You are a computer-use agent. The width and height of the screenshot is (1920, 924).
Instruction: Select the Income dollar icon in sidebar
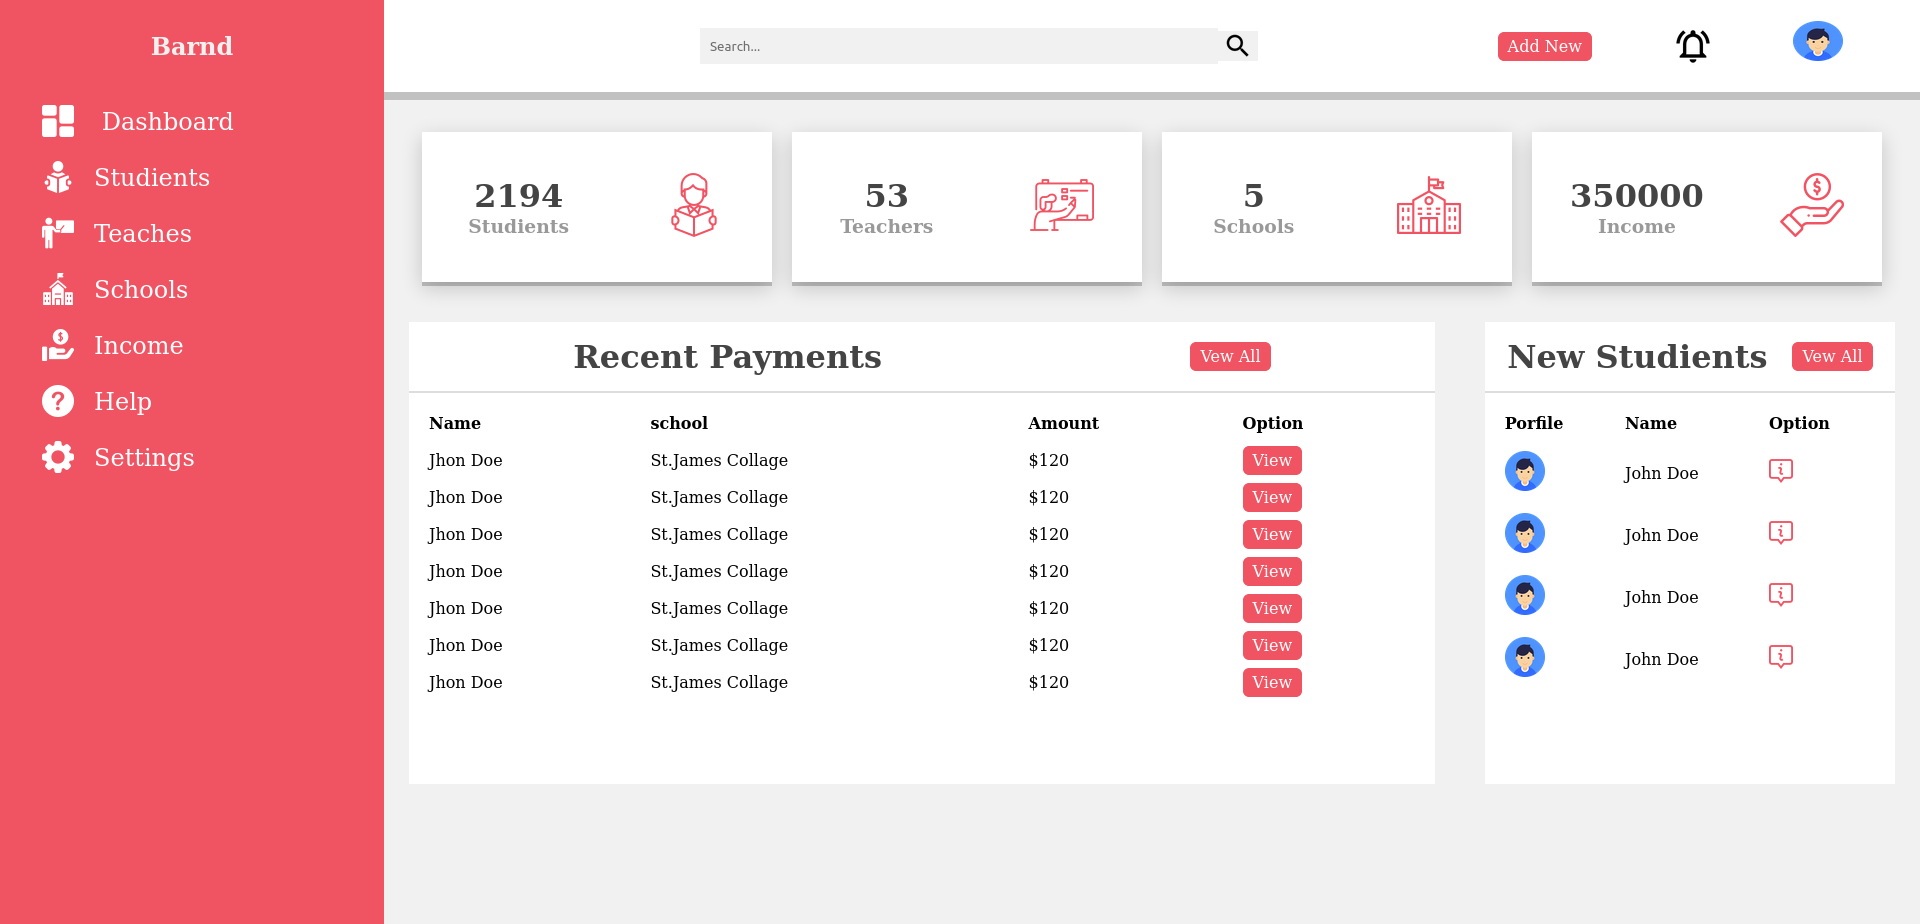click(57, 345)
